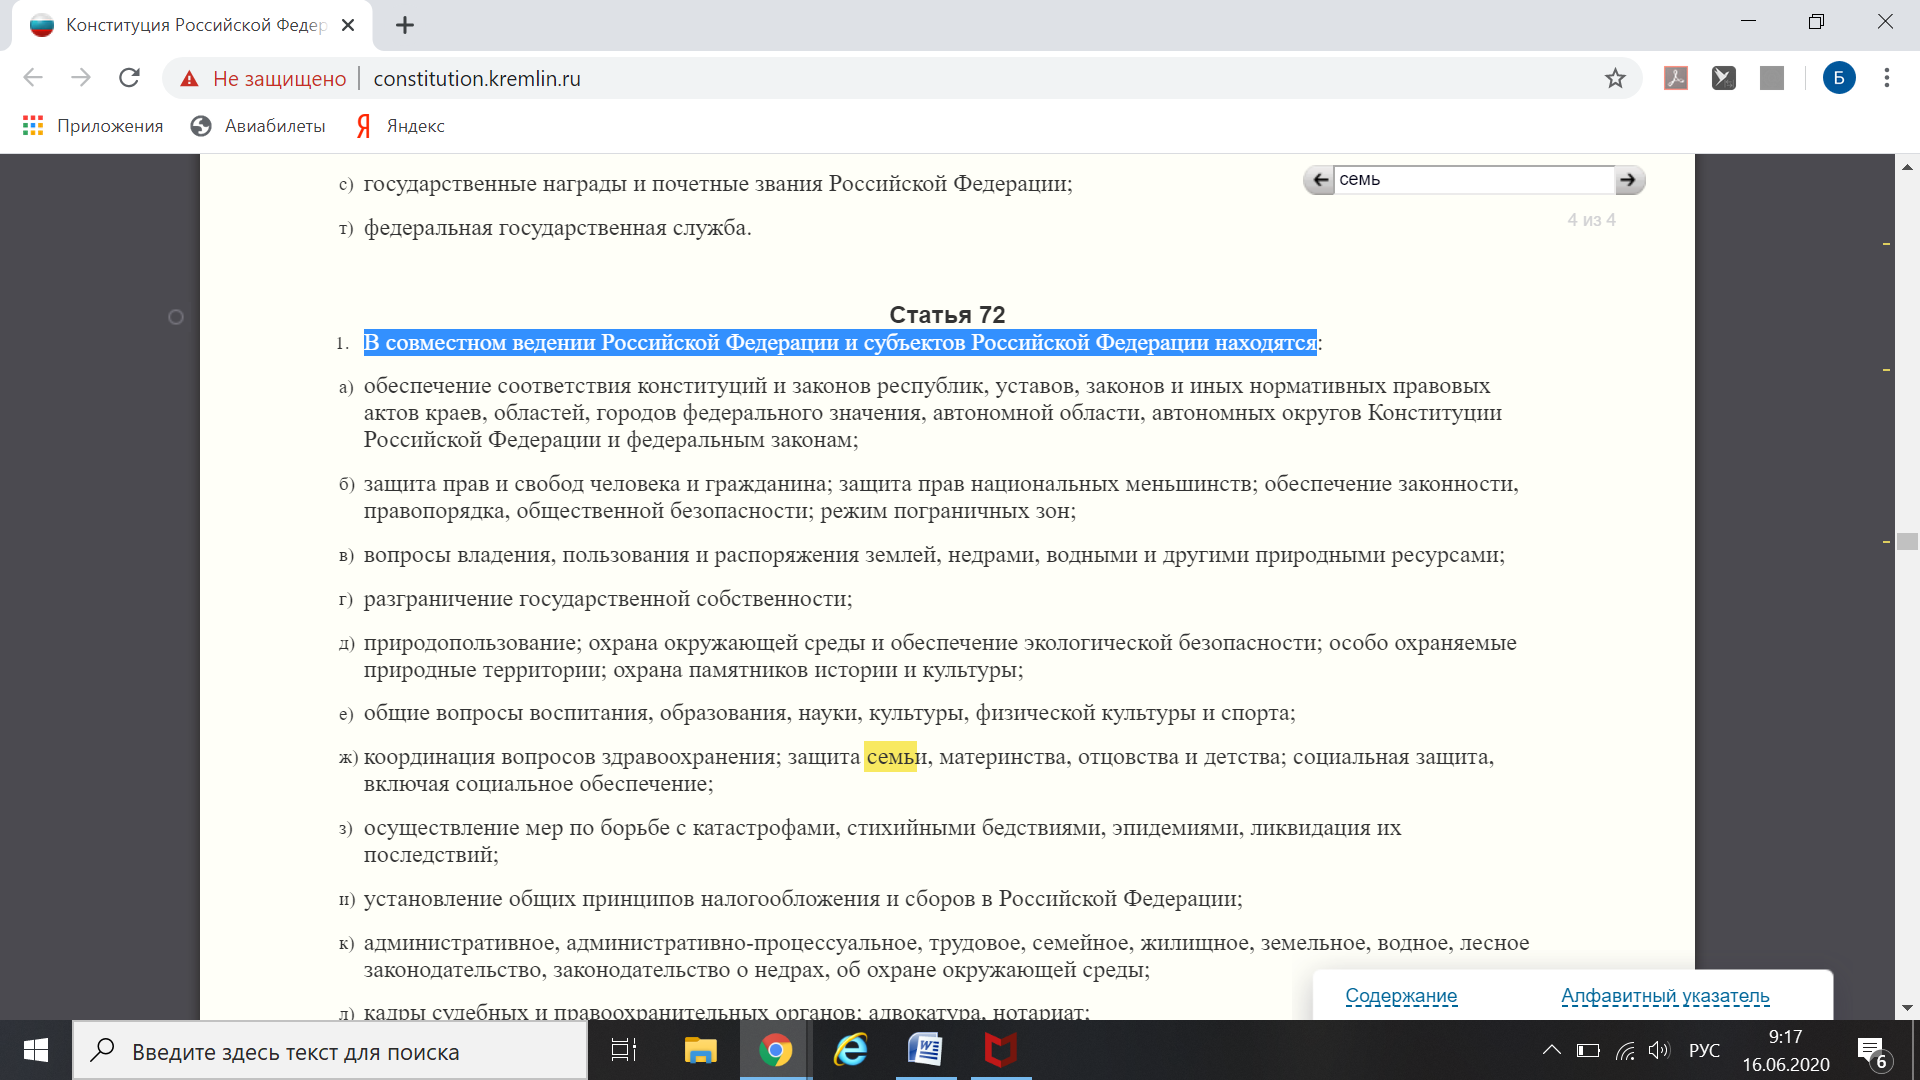Open the volume speaker tray icon

click(1660, 1050)
